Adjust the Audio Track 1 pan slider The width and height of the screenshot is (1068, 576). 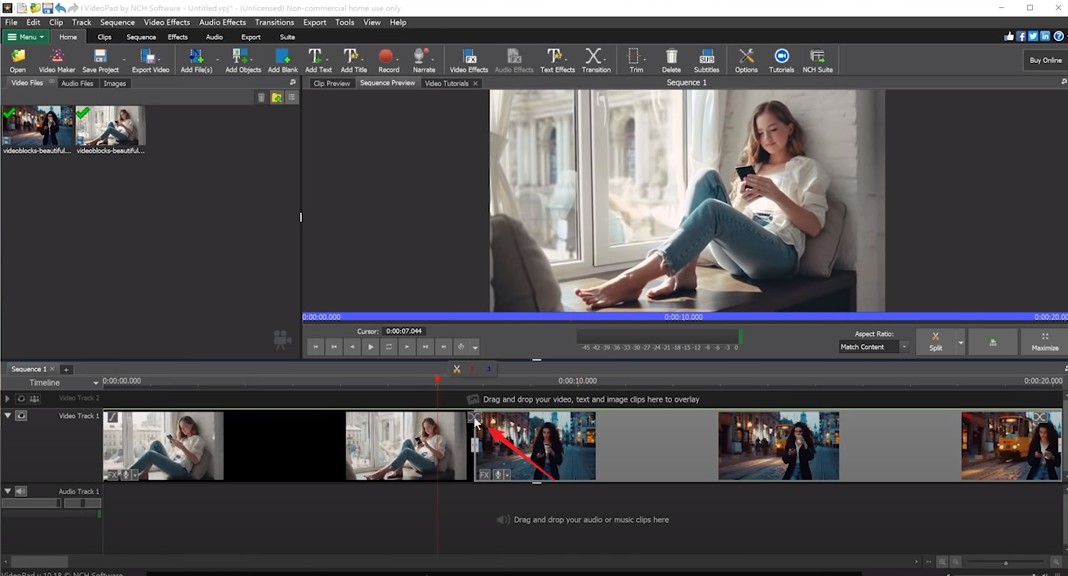coord(82,503)
